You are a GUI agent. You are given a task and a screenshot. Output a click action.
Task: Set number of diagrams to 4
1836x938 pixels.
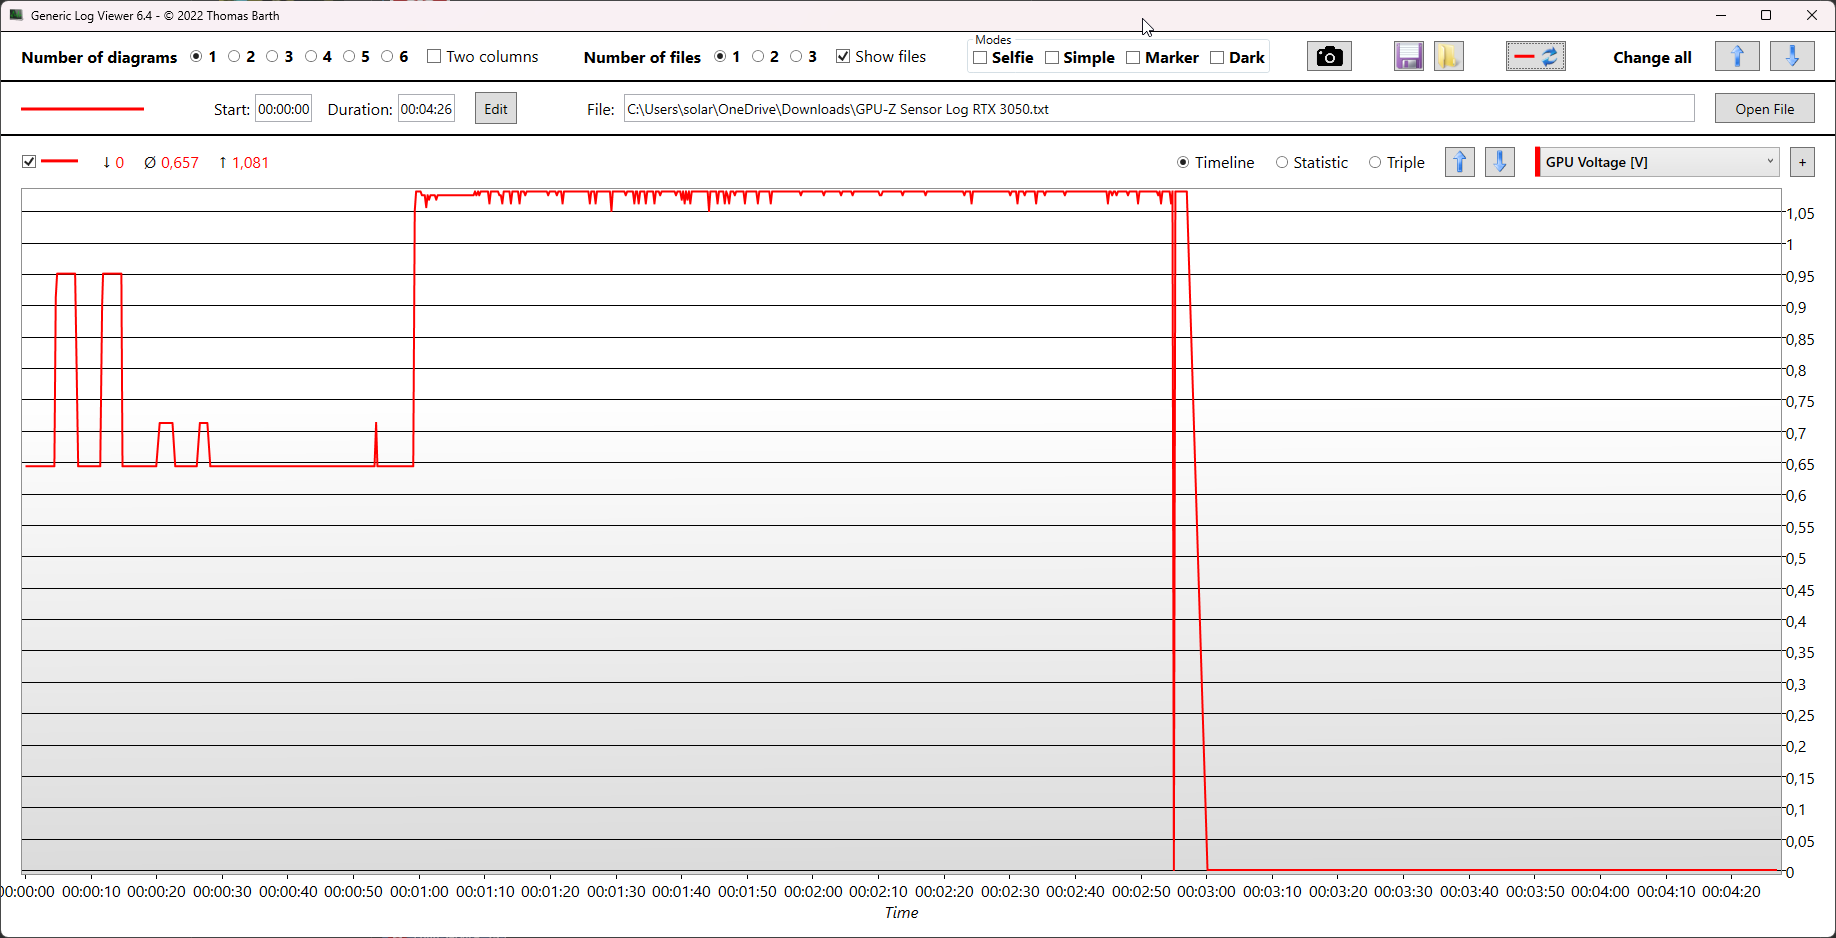(311, 57)
